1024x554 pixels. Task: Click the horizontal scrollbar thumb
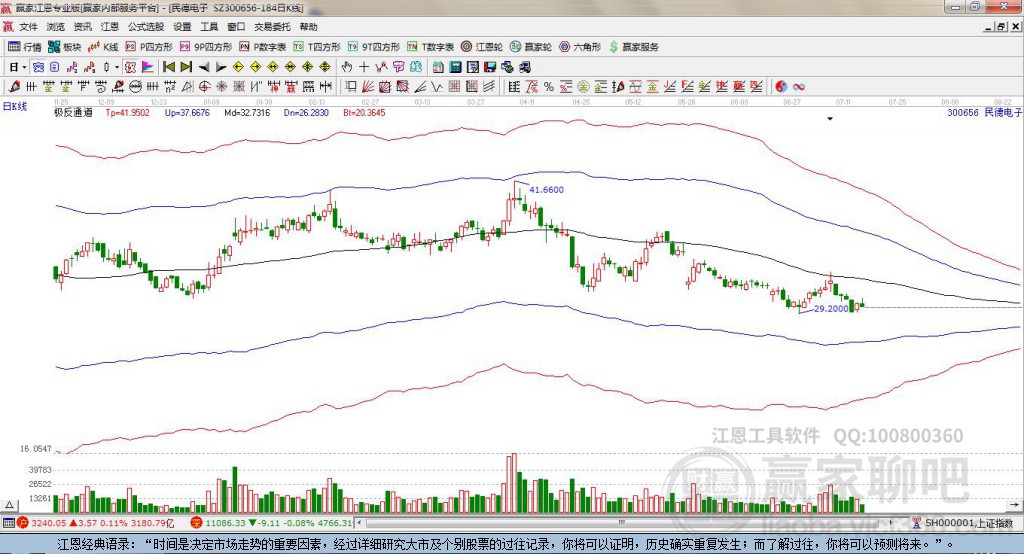[x=620, y=523]
